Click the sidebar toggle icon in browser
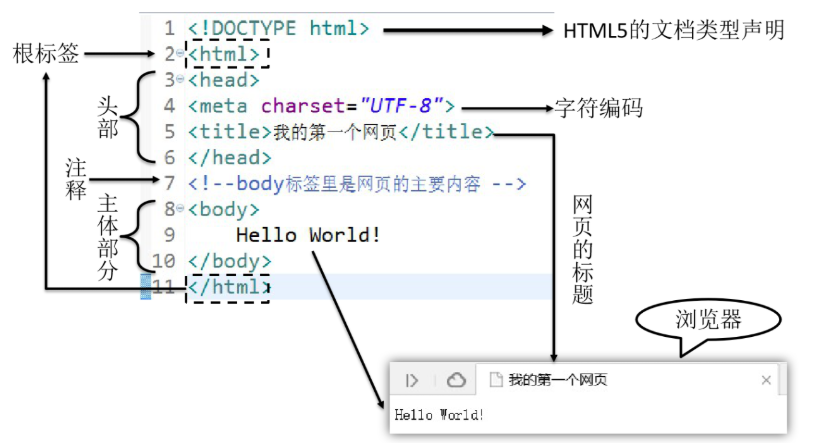The image size is (837, 443). point(412,380)
